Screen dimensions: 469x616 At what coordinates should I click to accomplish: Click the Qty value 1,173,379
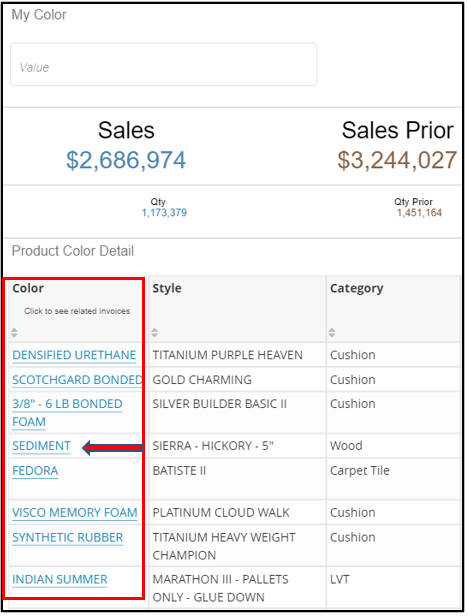click(x=164, y=213)
